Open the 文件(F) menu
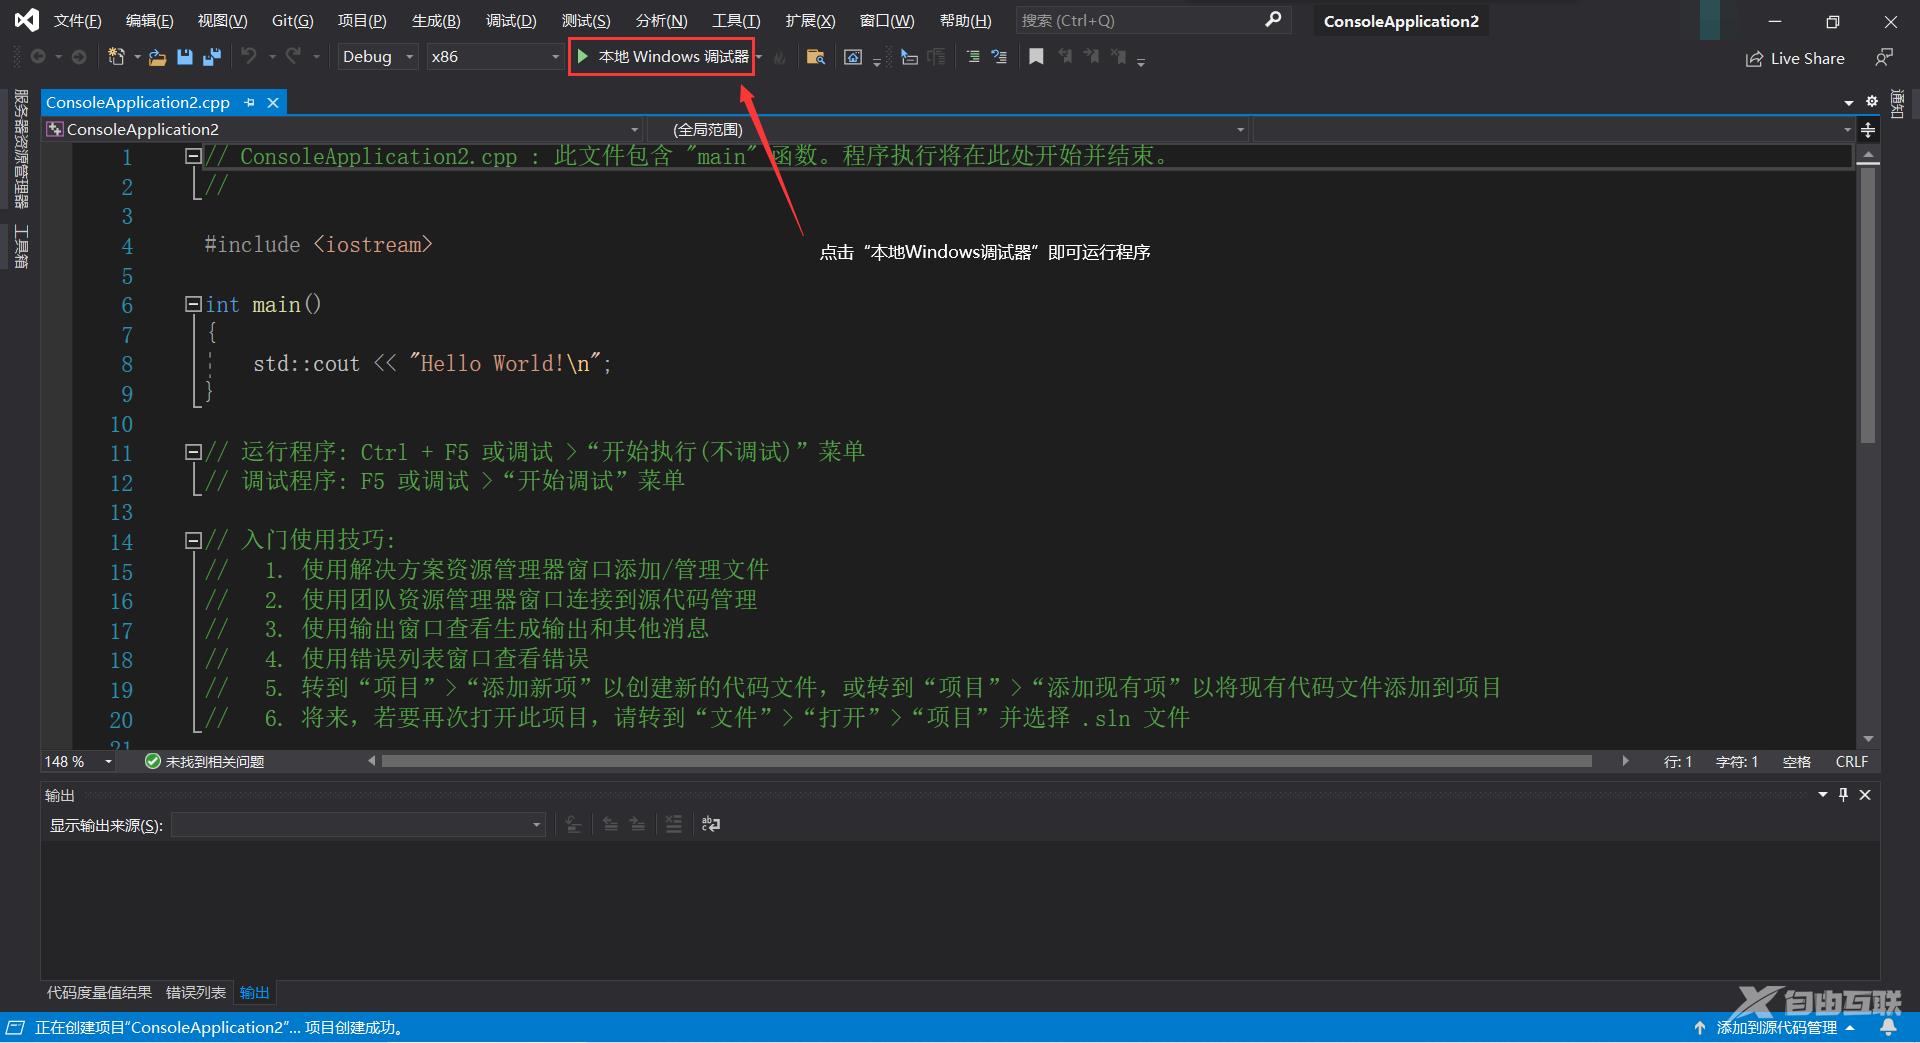The image size is (1920, 1043). (77, 20)
